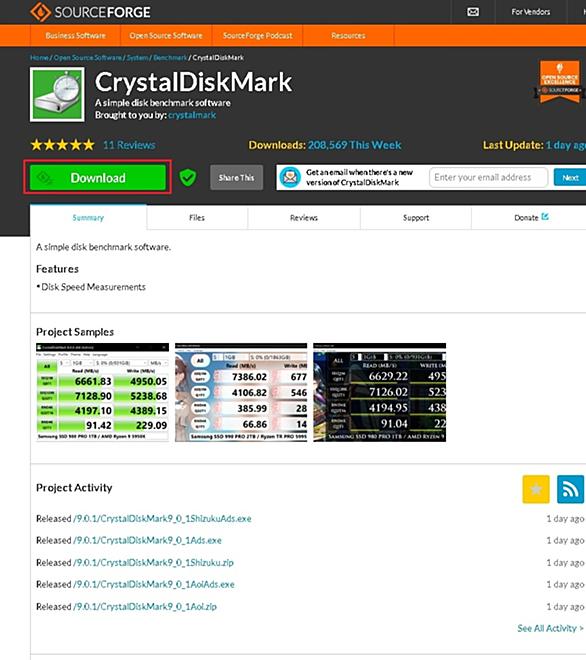This screenshot has height=660, width=586.
Task: Open the dark theme sample screenshot
Action: click(x=379, y=392)
